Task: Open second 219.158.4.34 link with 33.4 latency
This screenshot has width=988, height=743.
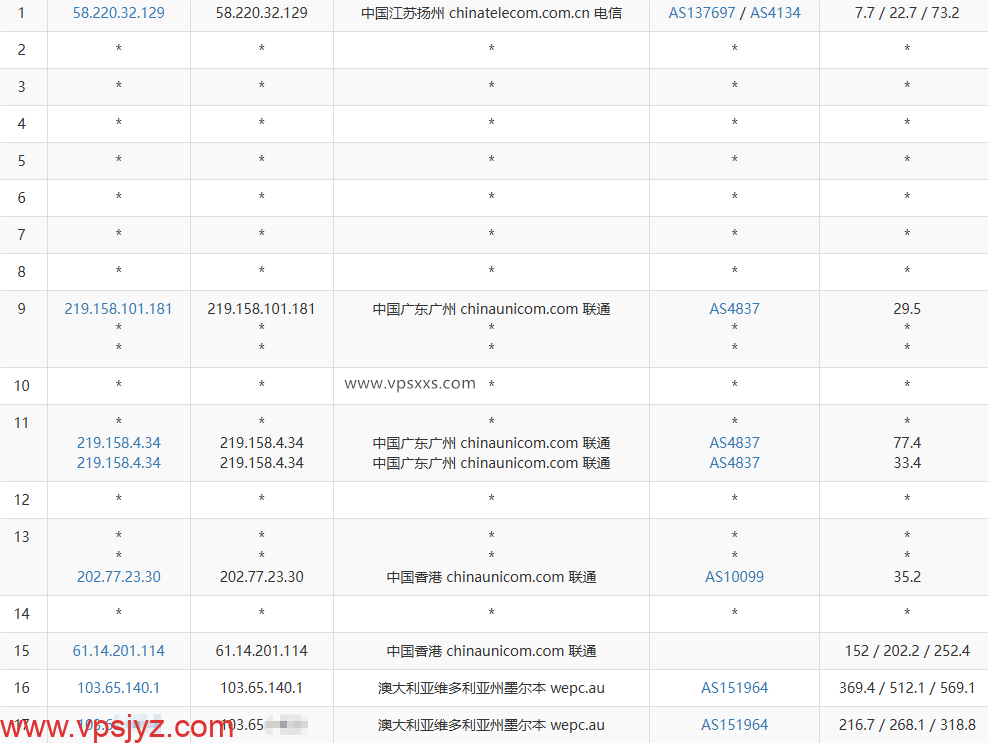Action: [x=118, y=463]
